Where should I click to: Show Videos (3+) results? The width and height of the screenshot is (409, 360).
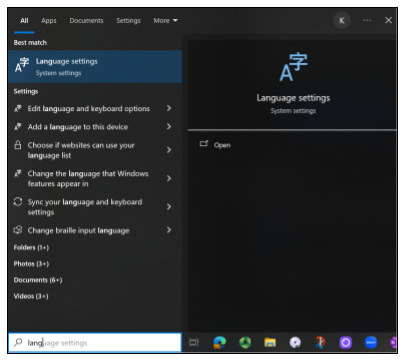pyautogui.click(x=31, y=296)
